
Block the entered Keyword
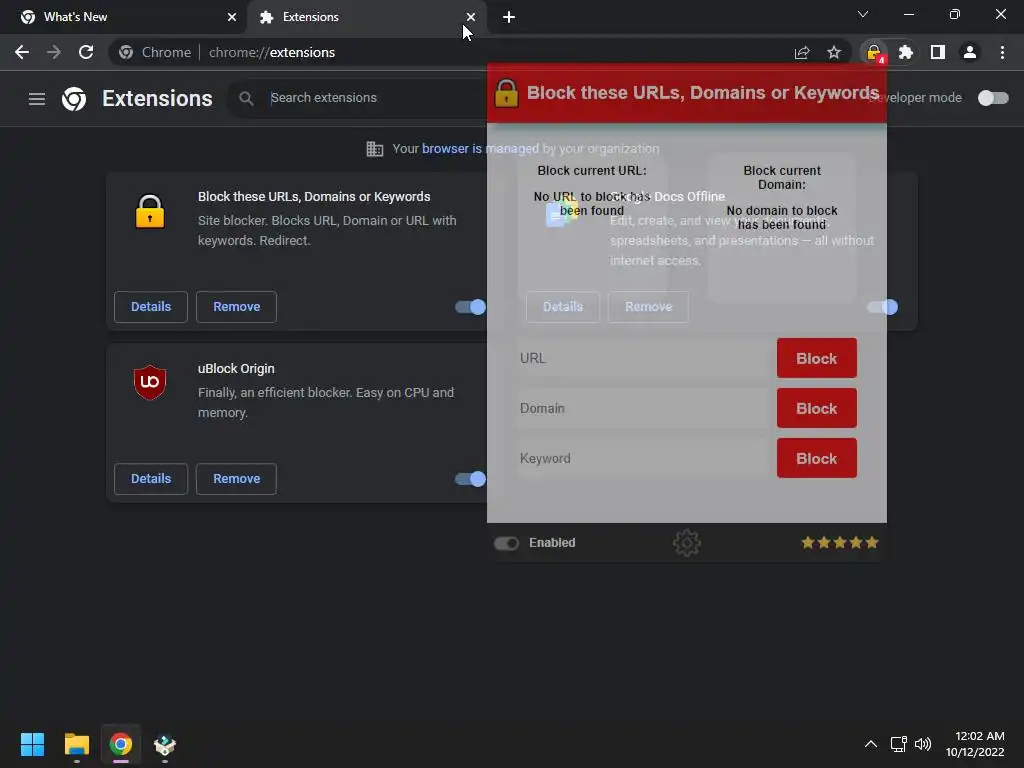click(x=816, y=458)
